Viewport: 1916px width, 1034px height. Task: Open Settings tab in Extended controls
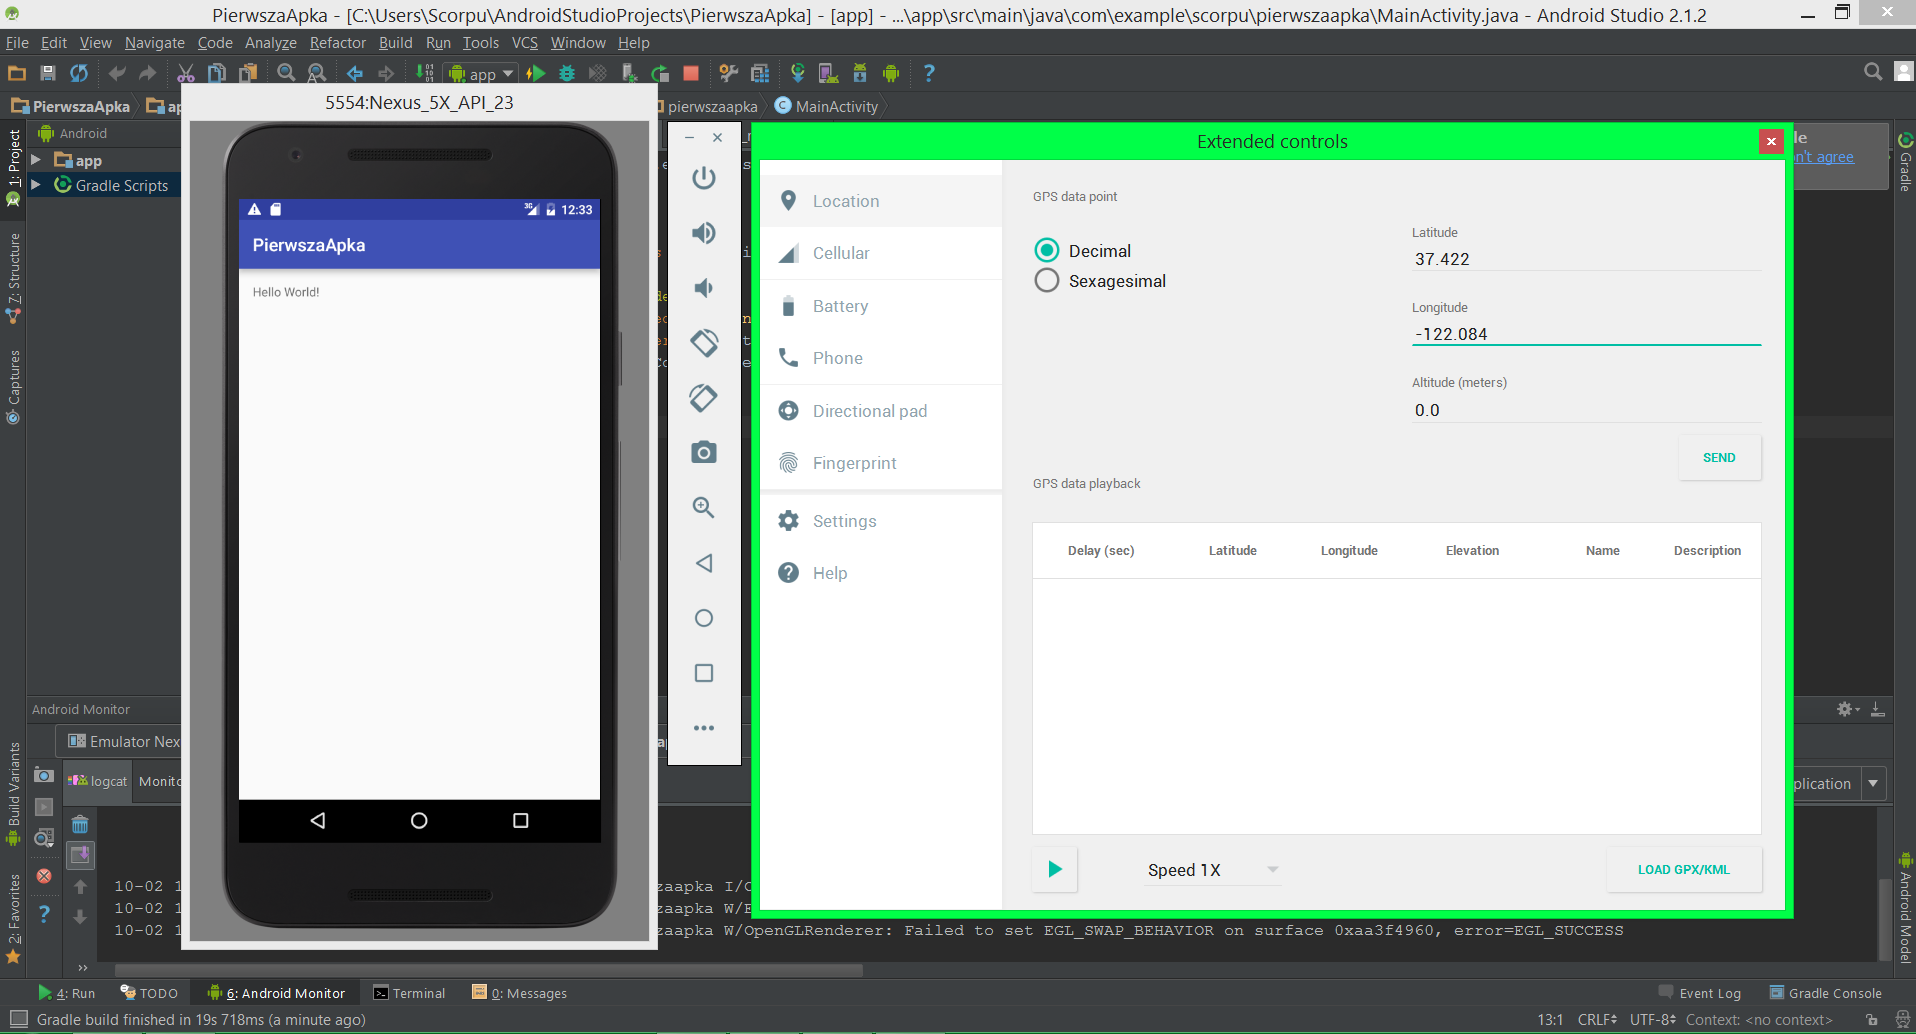pyautogui.click(x=881, y=521)
